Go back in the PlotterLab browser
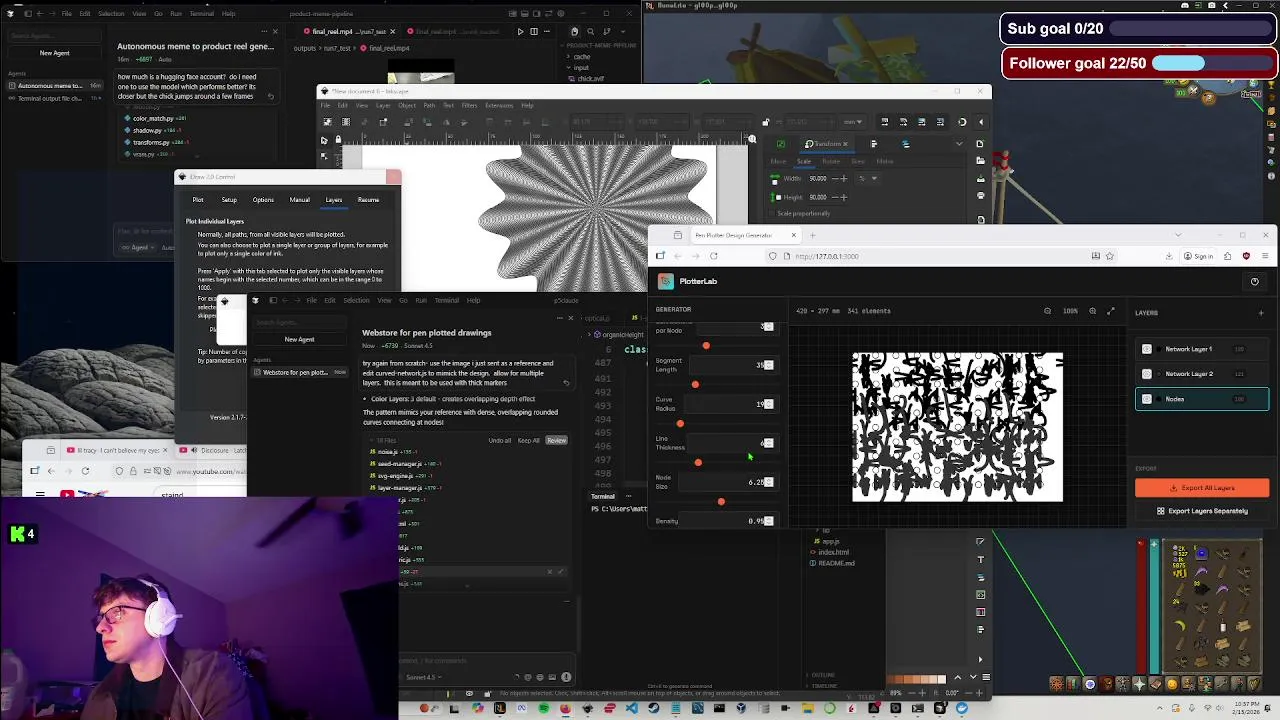This screenshot has width=1280, height=720. pyautogui.click(x=678, y=256)
